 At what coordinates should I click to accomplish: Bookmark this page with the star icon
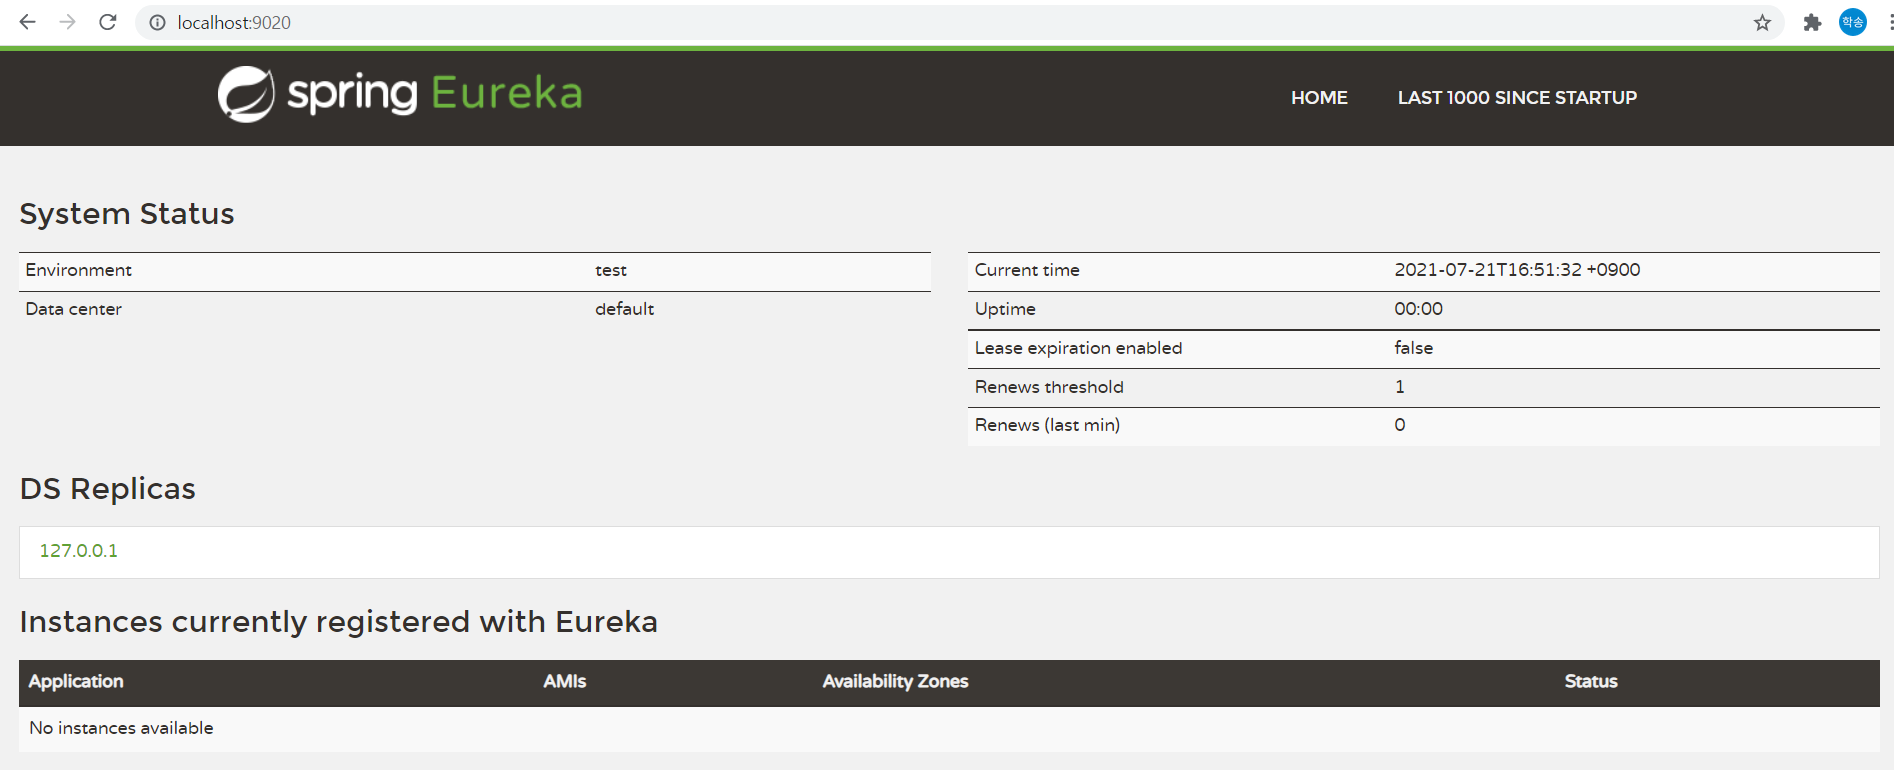pyautogui.click(x=1762, y=23)
